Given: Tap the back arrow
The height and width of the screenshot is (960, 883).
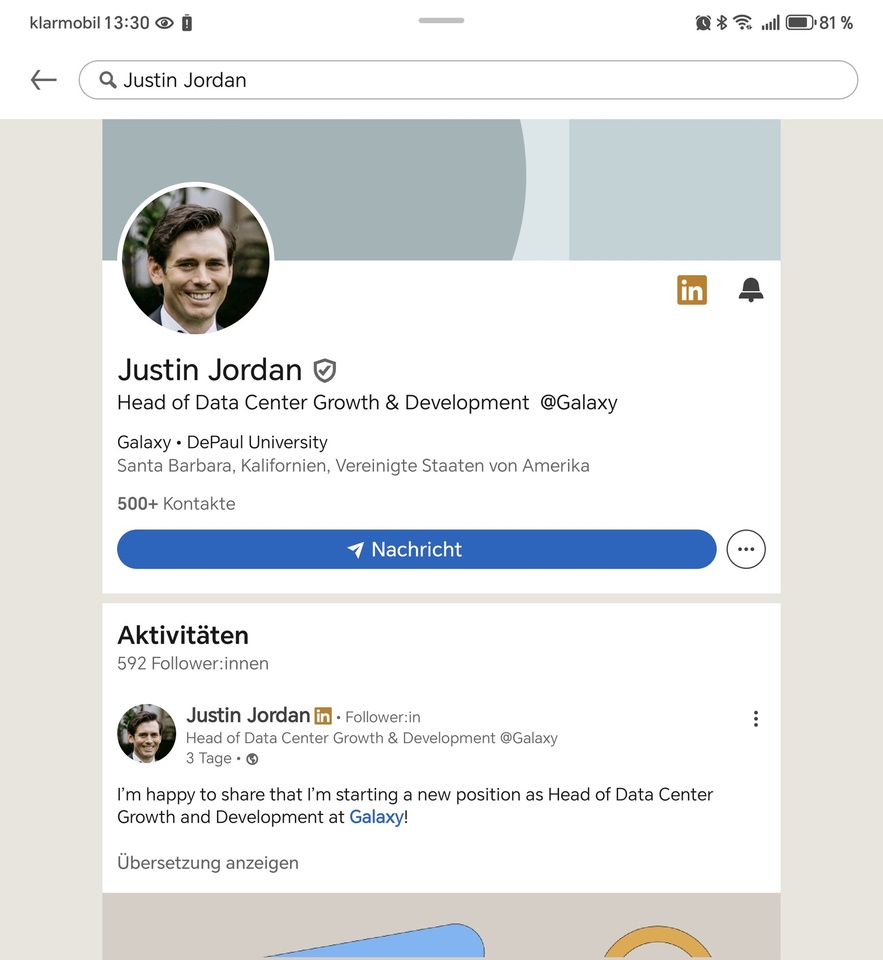Looking at the screenshot, I should (43, 80).
